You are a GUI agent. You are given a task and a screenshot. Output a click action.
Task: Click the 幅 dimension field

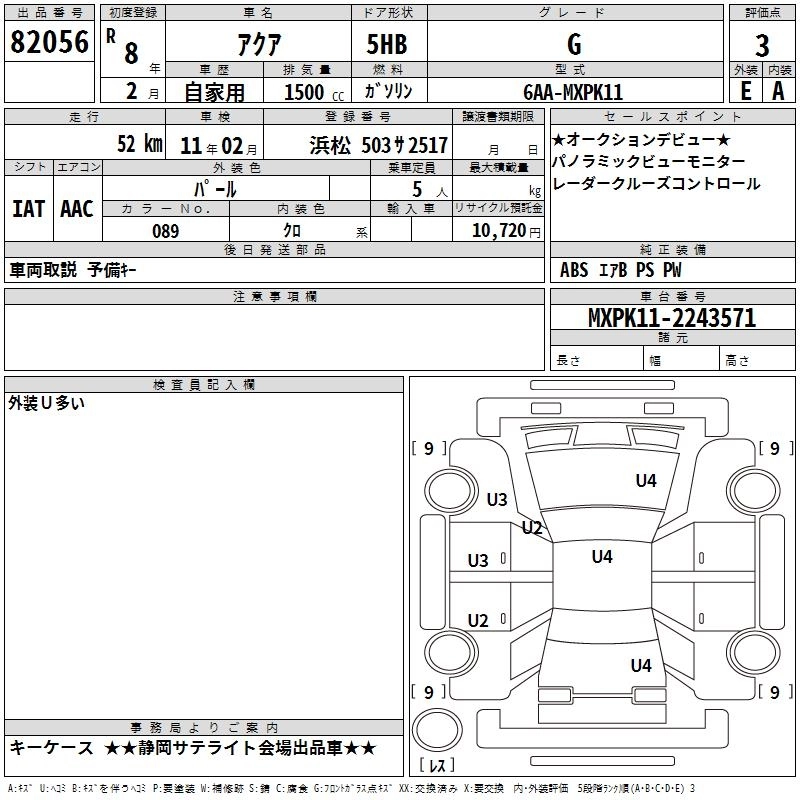tap(681, 358)
